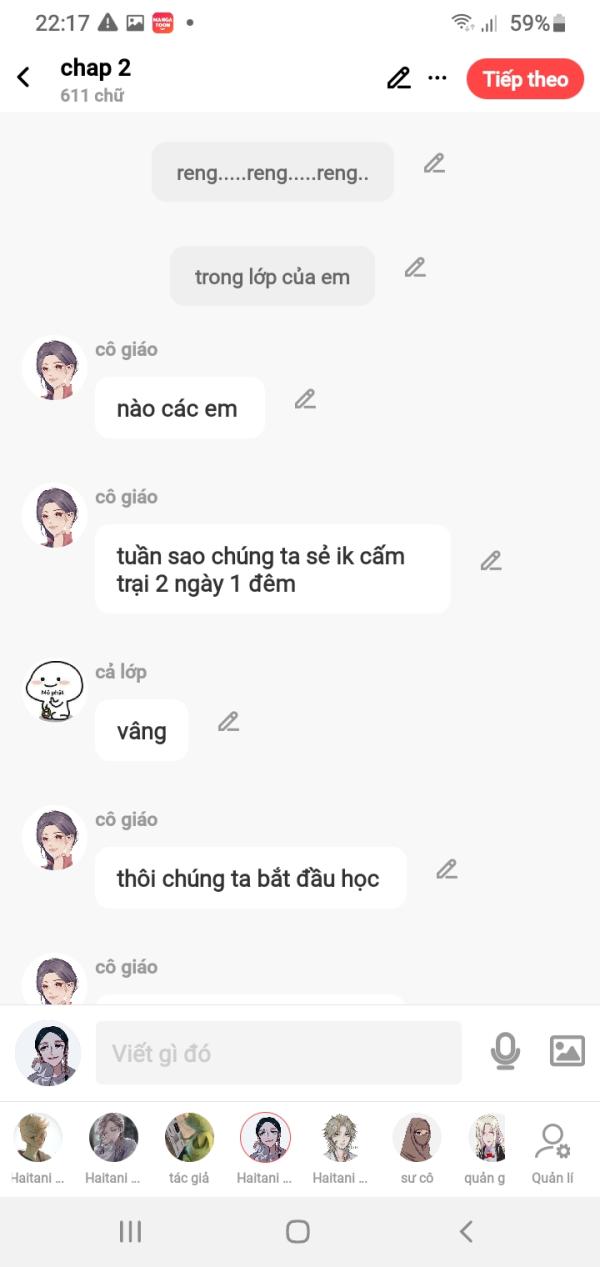Screen dimensions: 600x1267
Task: Tap the cô giáo avatar on 'nào các em'
Action: coord(55,369)
